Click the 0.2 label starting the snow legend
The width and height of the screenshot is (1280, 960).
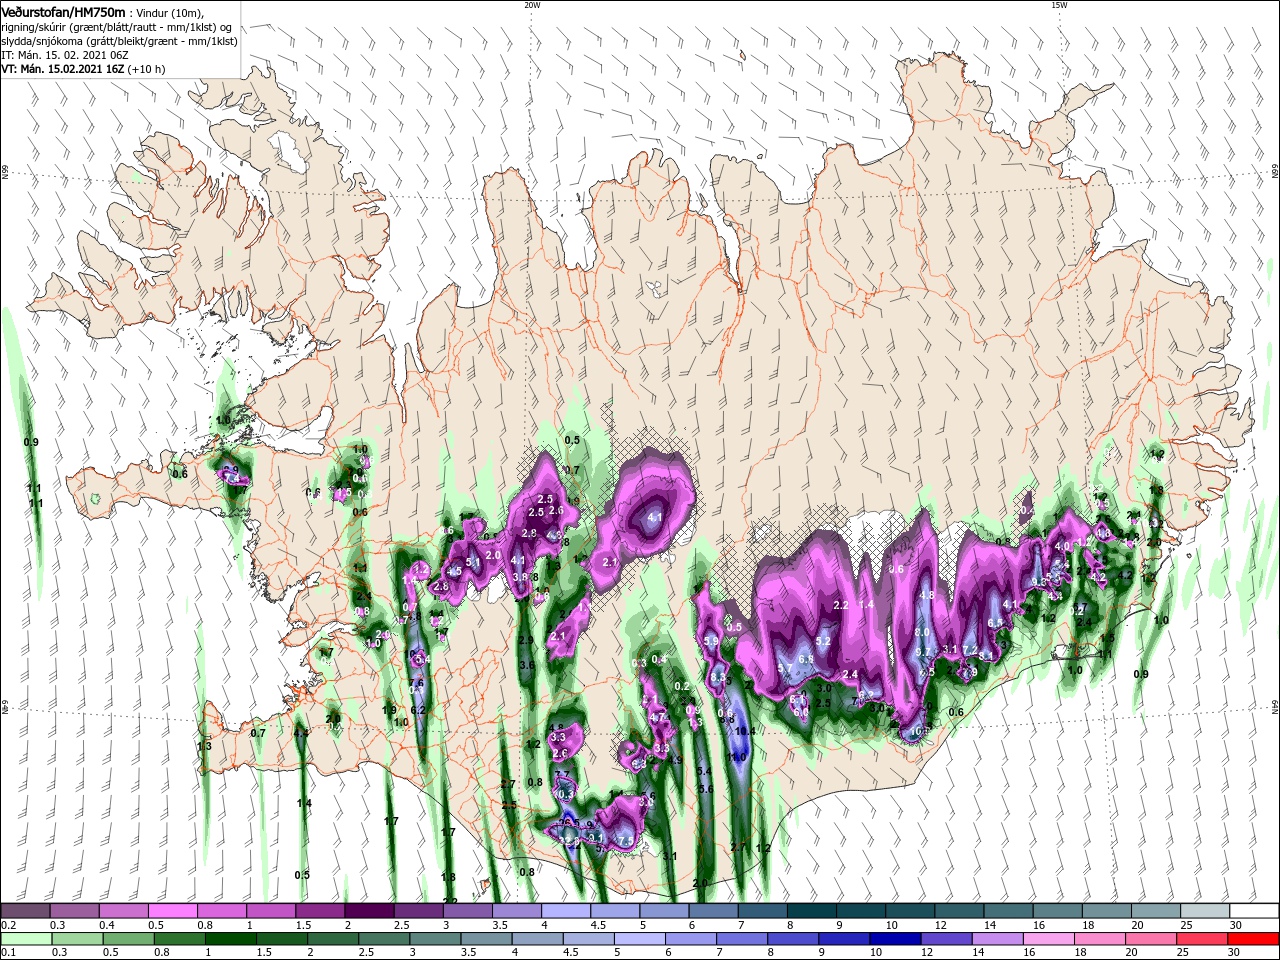point(8,926)
